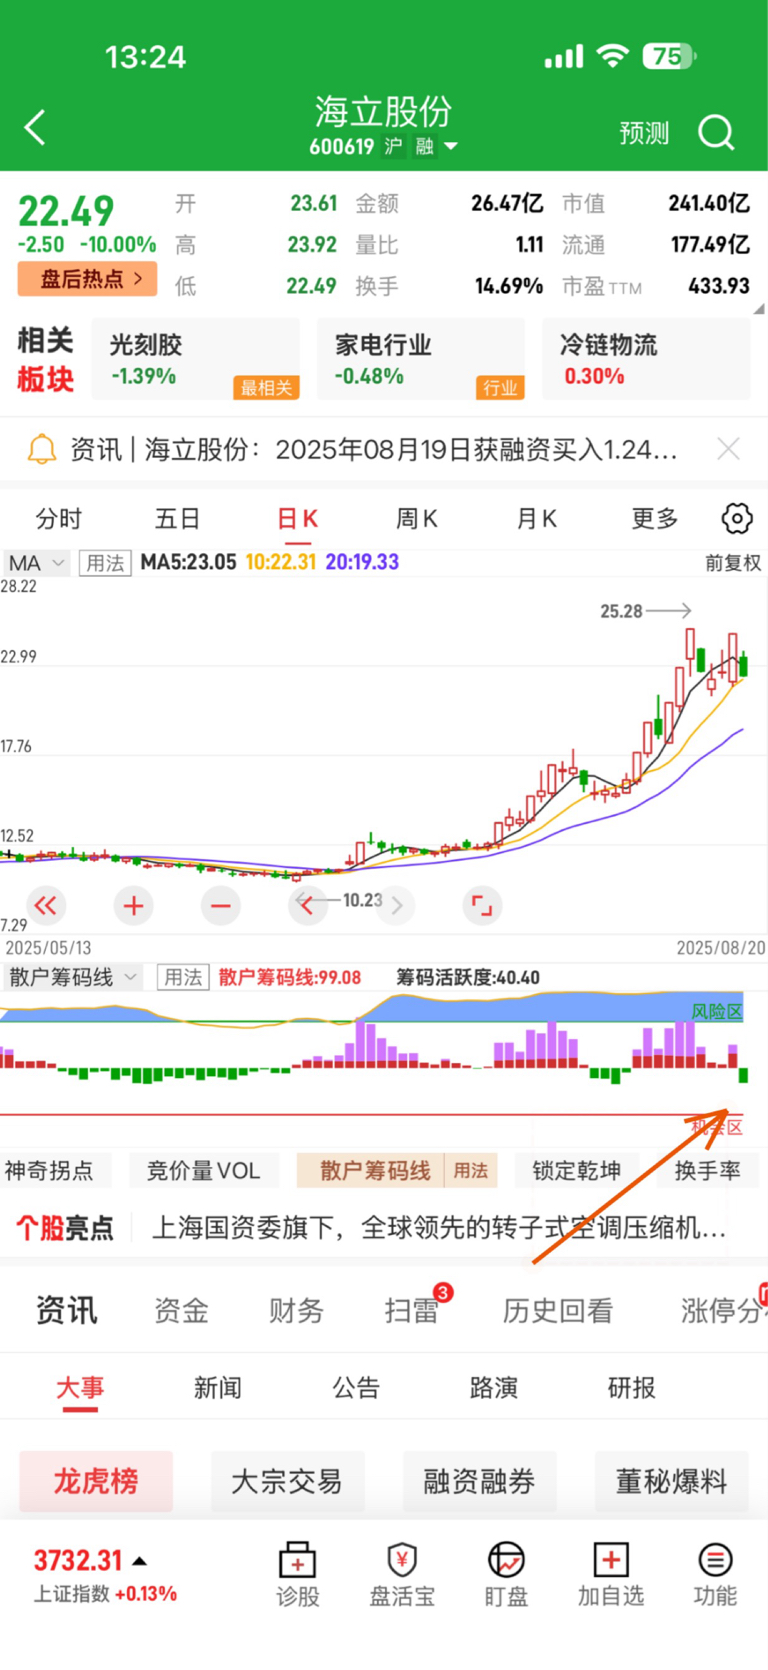Add stock via 加自选 icon
The height and width of the screenshot is (1670, 768).
tap(610, 1574)
